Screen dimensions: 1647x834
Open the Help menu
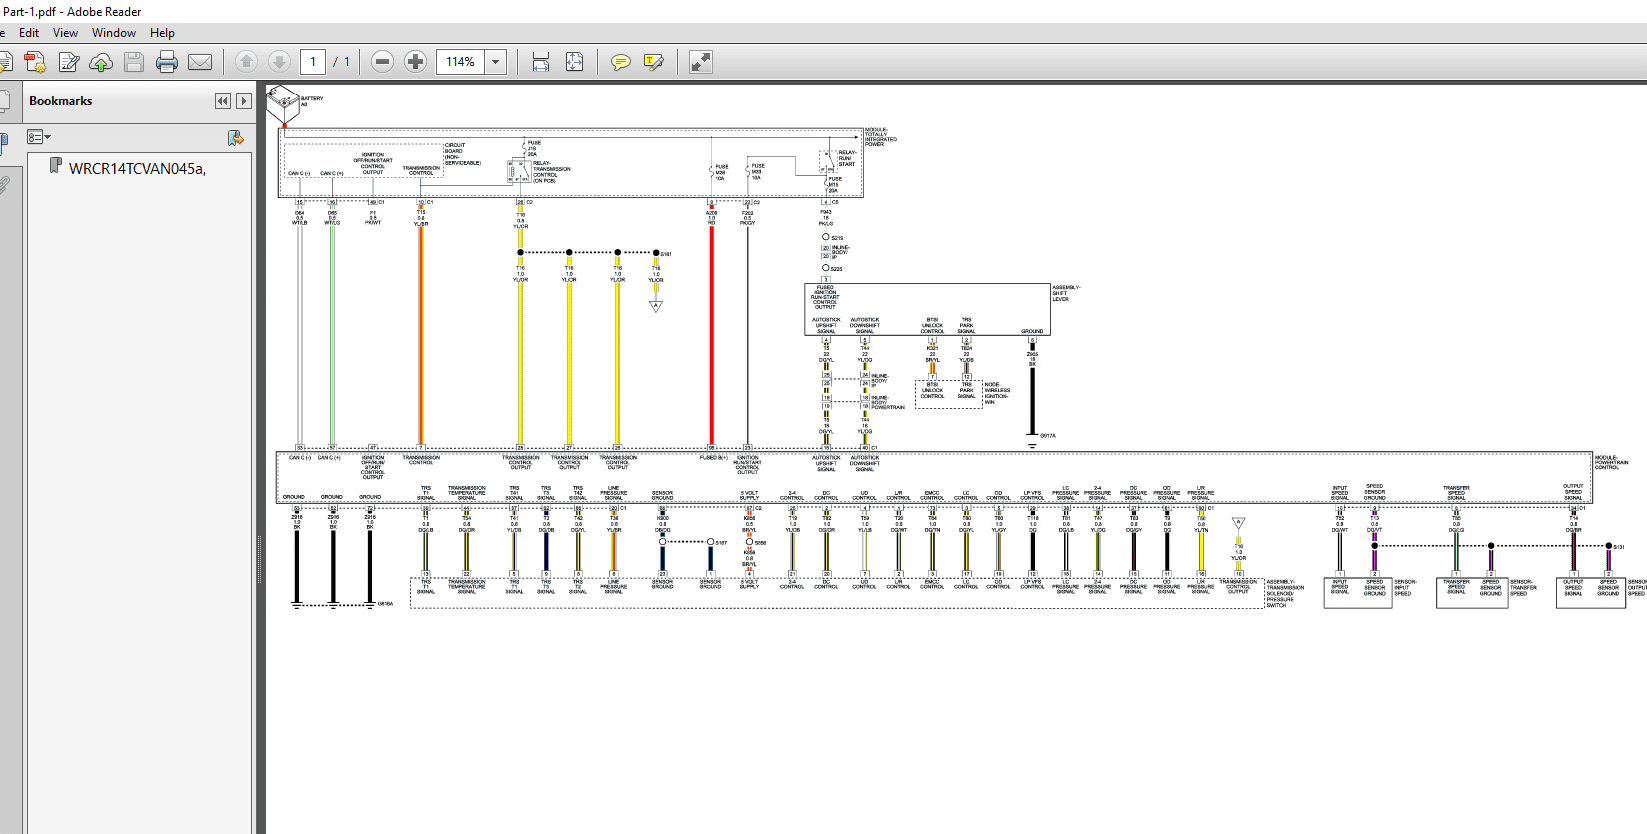pos(162,33)
